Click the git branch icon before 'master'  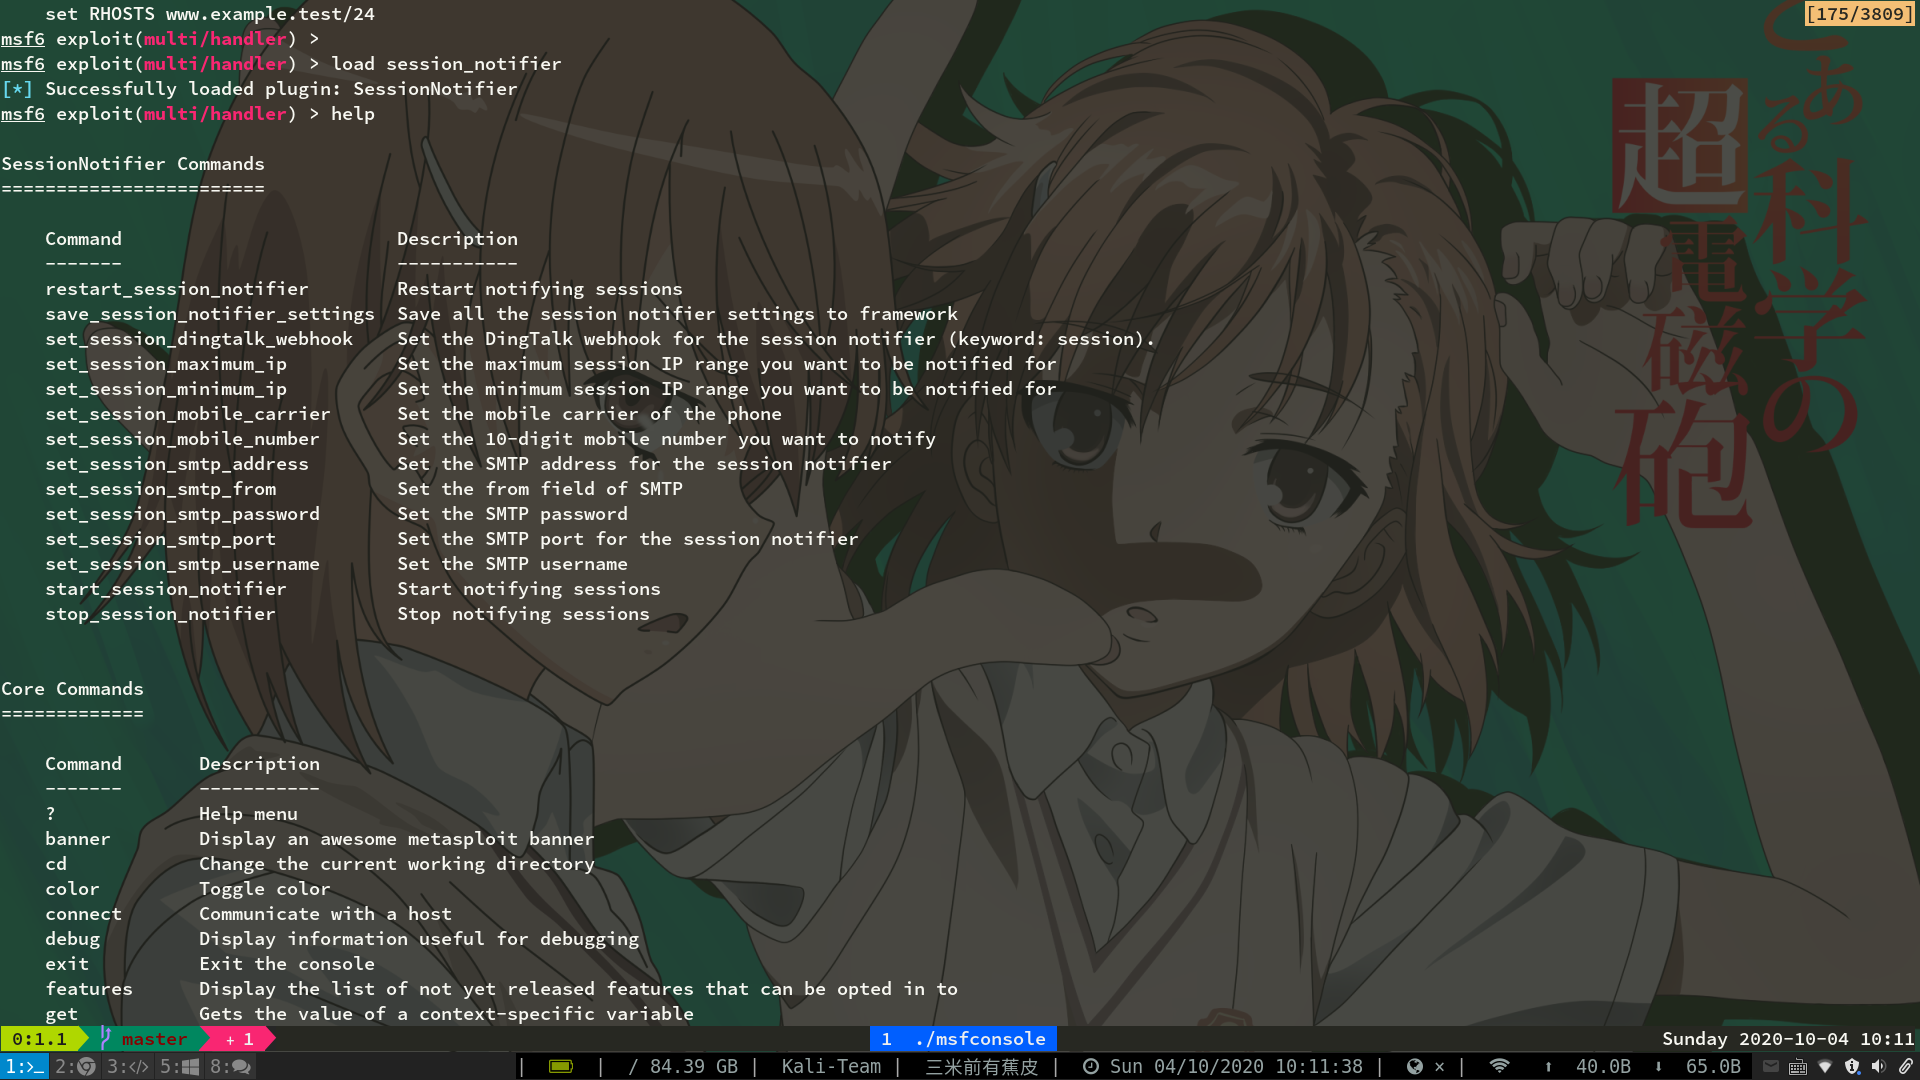click(x=105, y=1039)
